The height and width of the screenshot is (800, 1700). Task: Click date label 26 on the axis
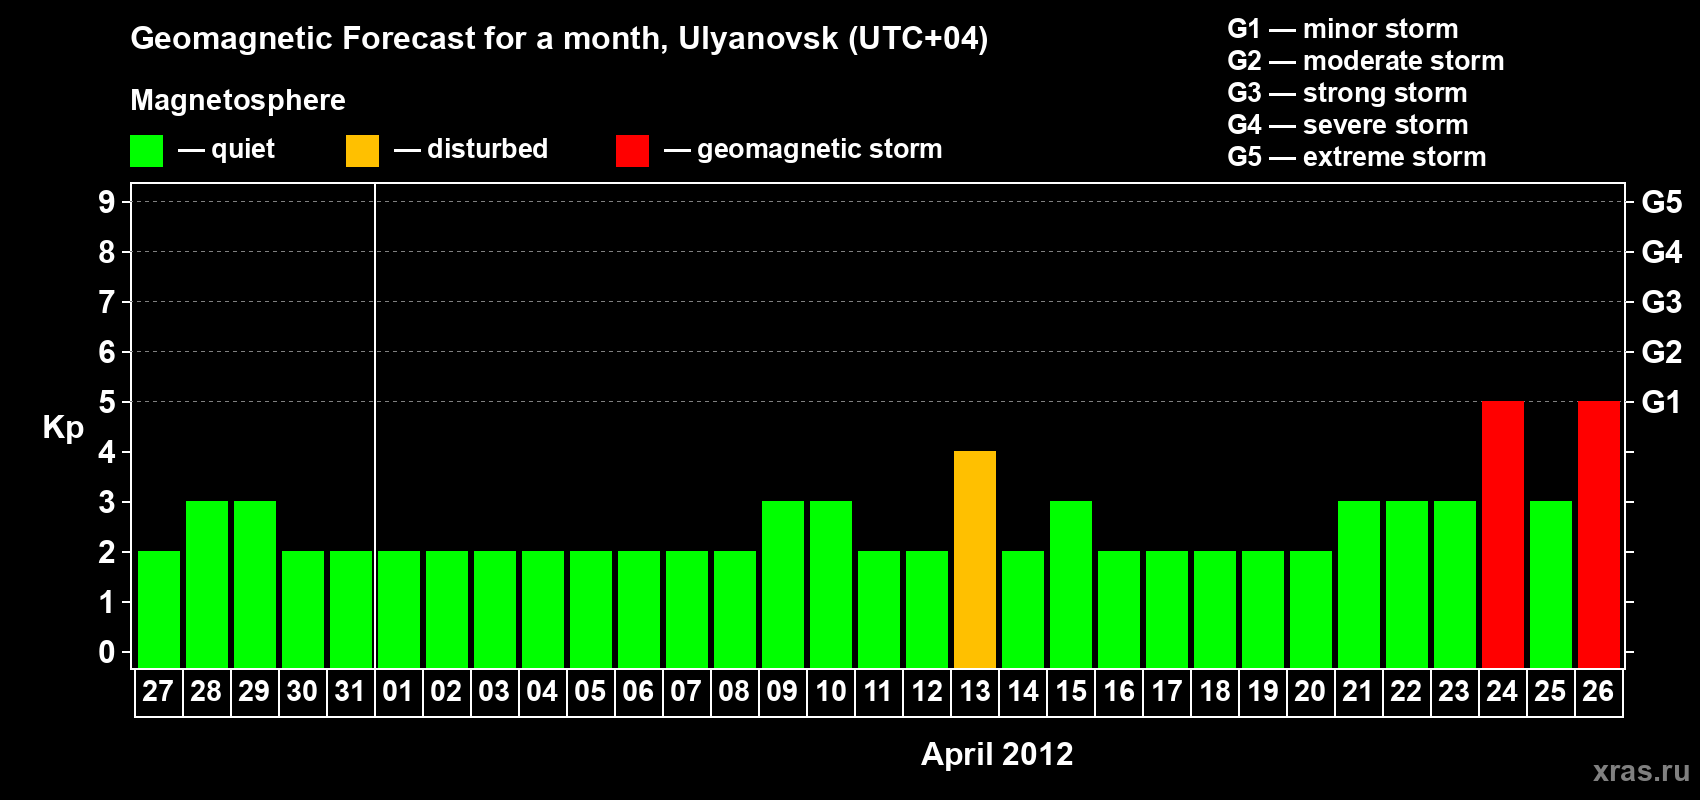(1598, 692)
